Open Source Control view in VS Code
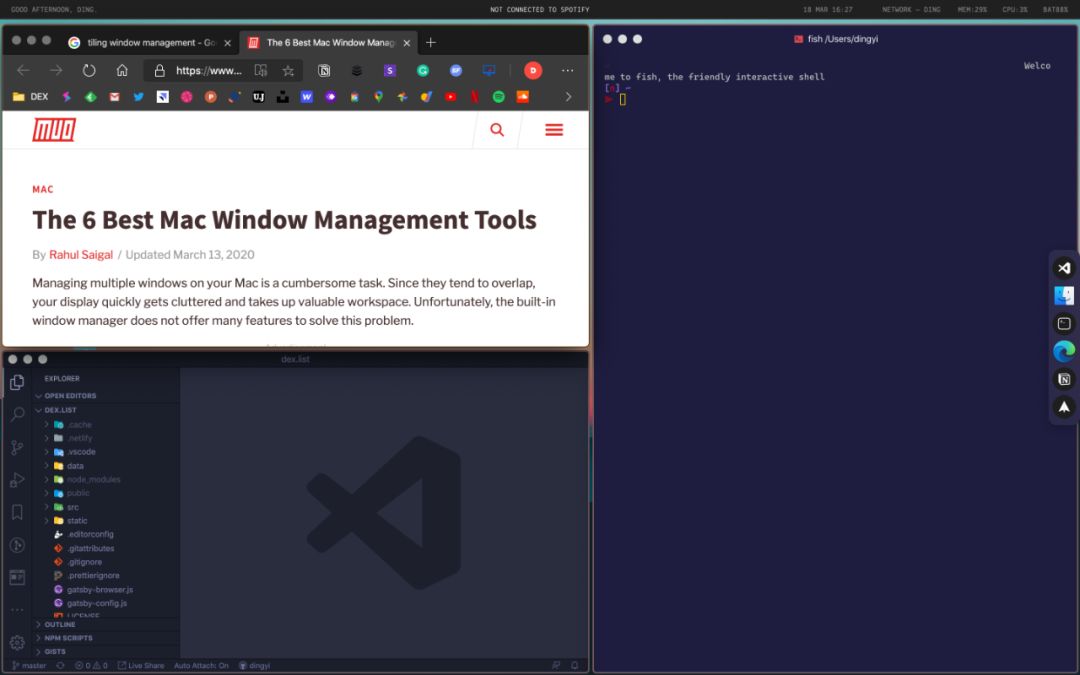 point(17,447)
